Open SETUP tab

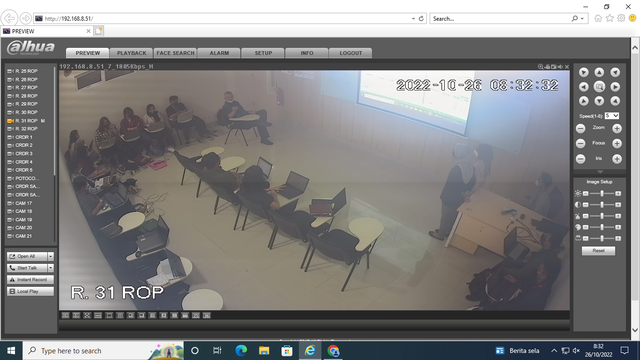(263, 53)
